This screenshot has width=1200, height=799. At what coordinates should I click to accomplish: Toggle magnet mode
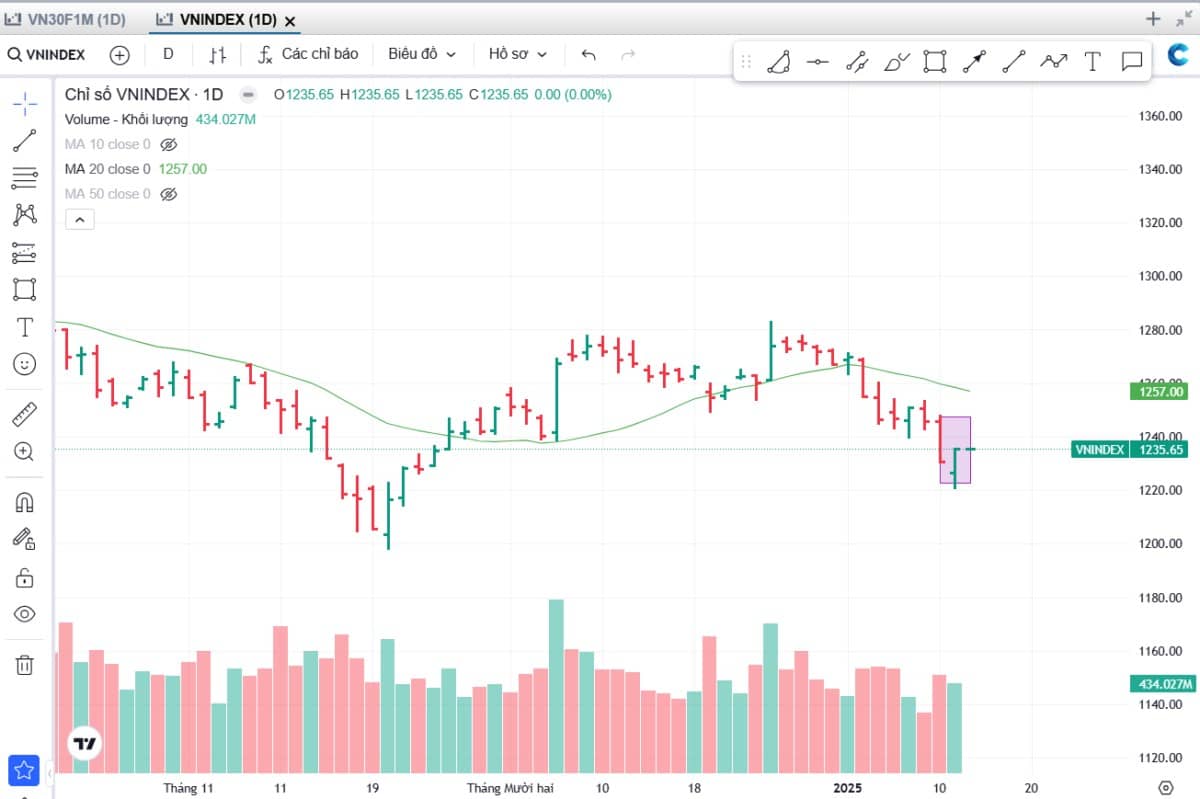tap(25, 501)
